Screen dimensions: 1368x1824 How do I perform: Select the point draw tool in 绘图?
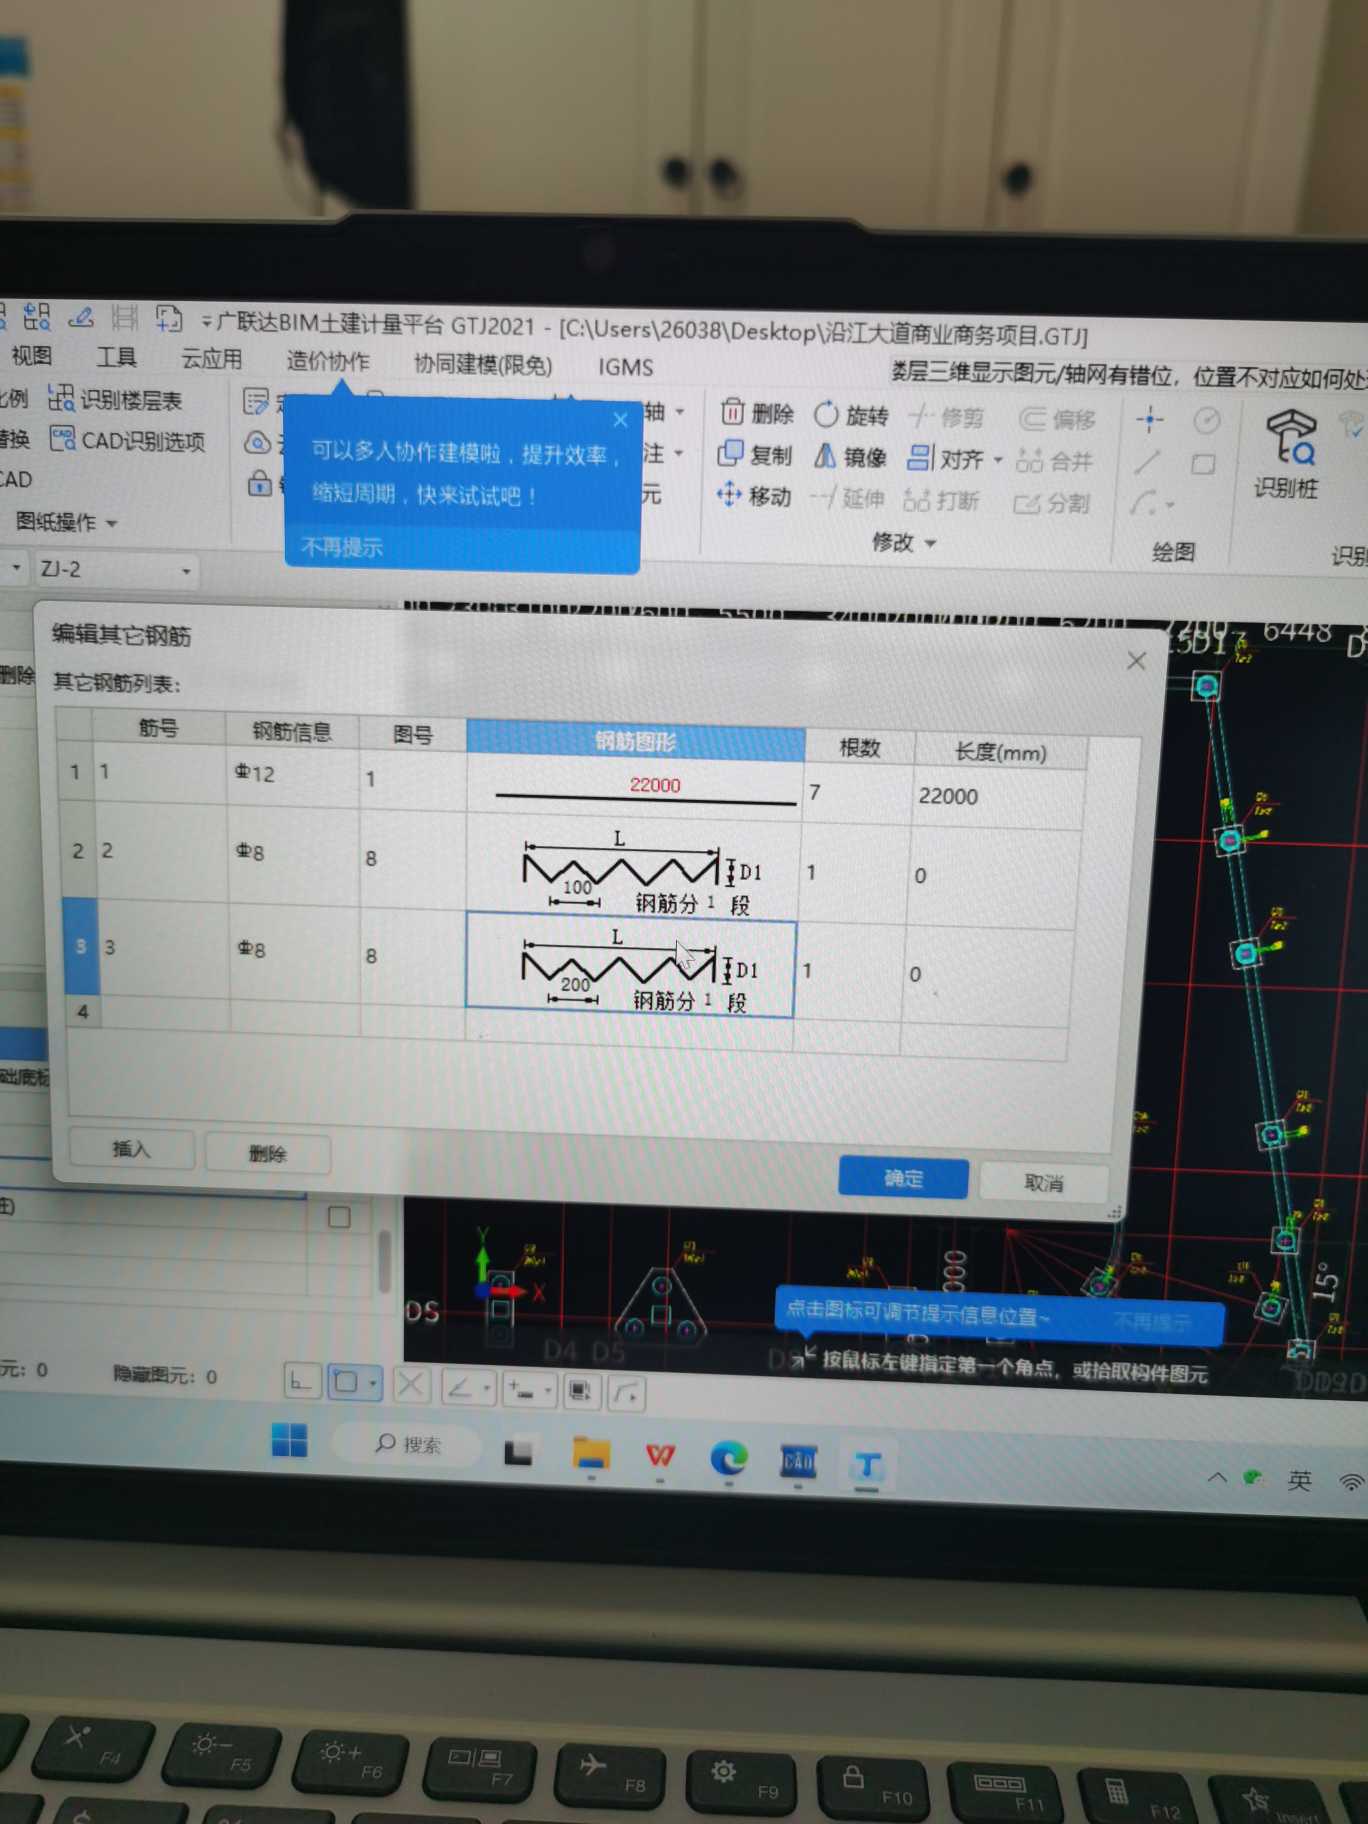point(1150,420)
